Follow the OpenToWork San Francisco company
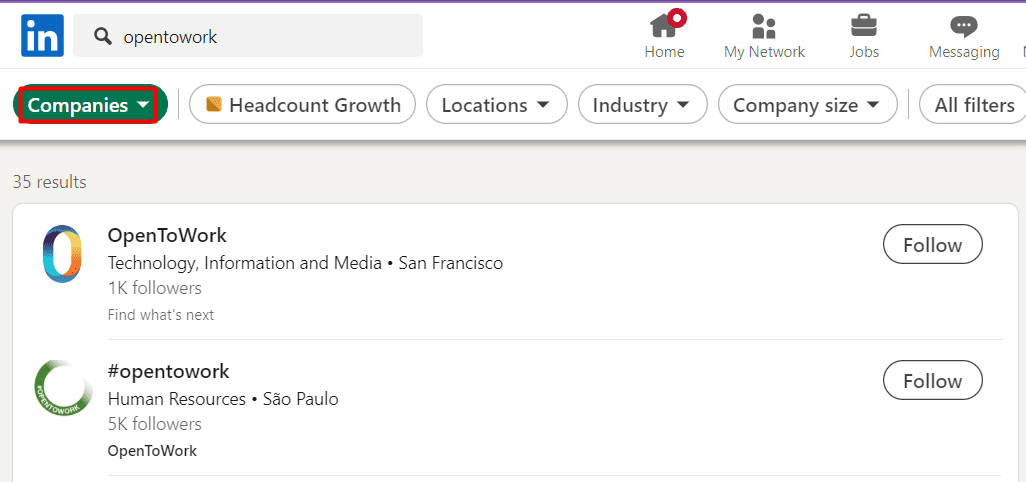The width and height of the screenshot is (1026, 482). [932, 245]
